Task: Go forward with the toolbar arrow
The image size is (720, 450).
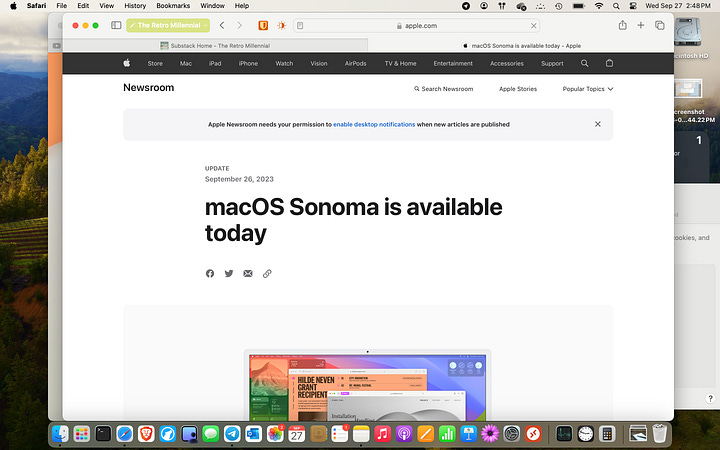Action: [x=239, y=25]
